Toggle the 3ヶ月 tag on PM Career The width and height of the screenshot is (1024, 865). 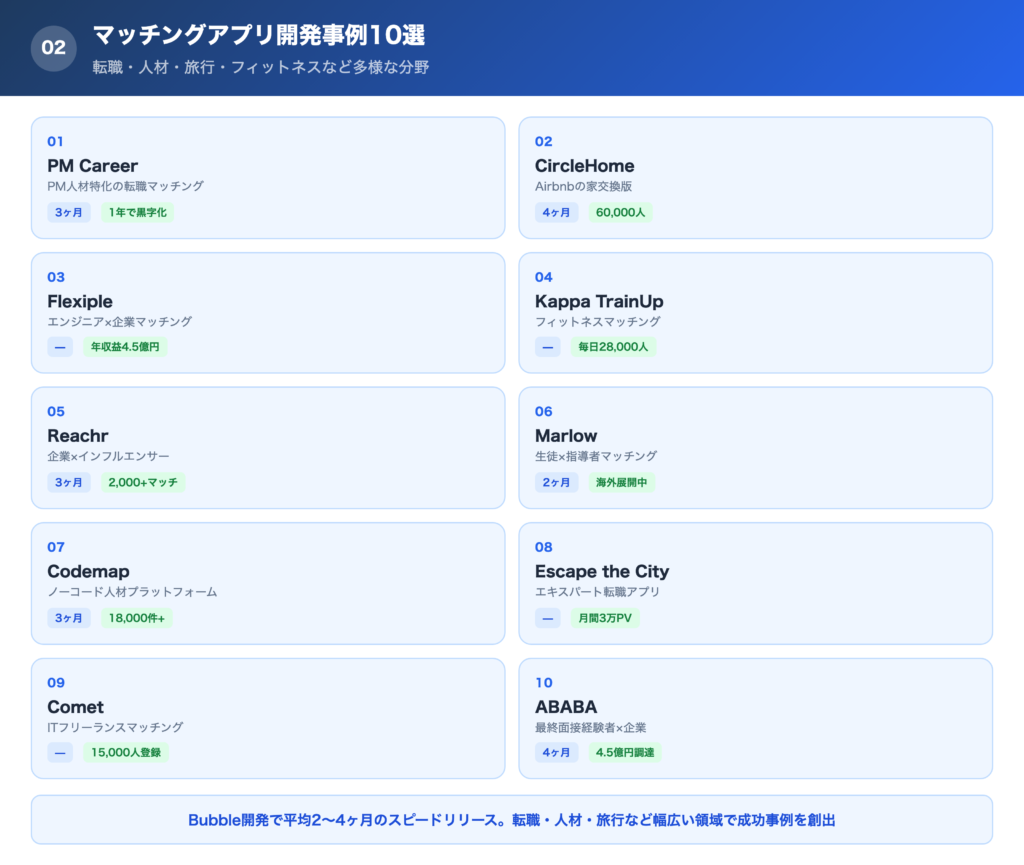pyautogui.click(x=68, y=212)
